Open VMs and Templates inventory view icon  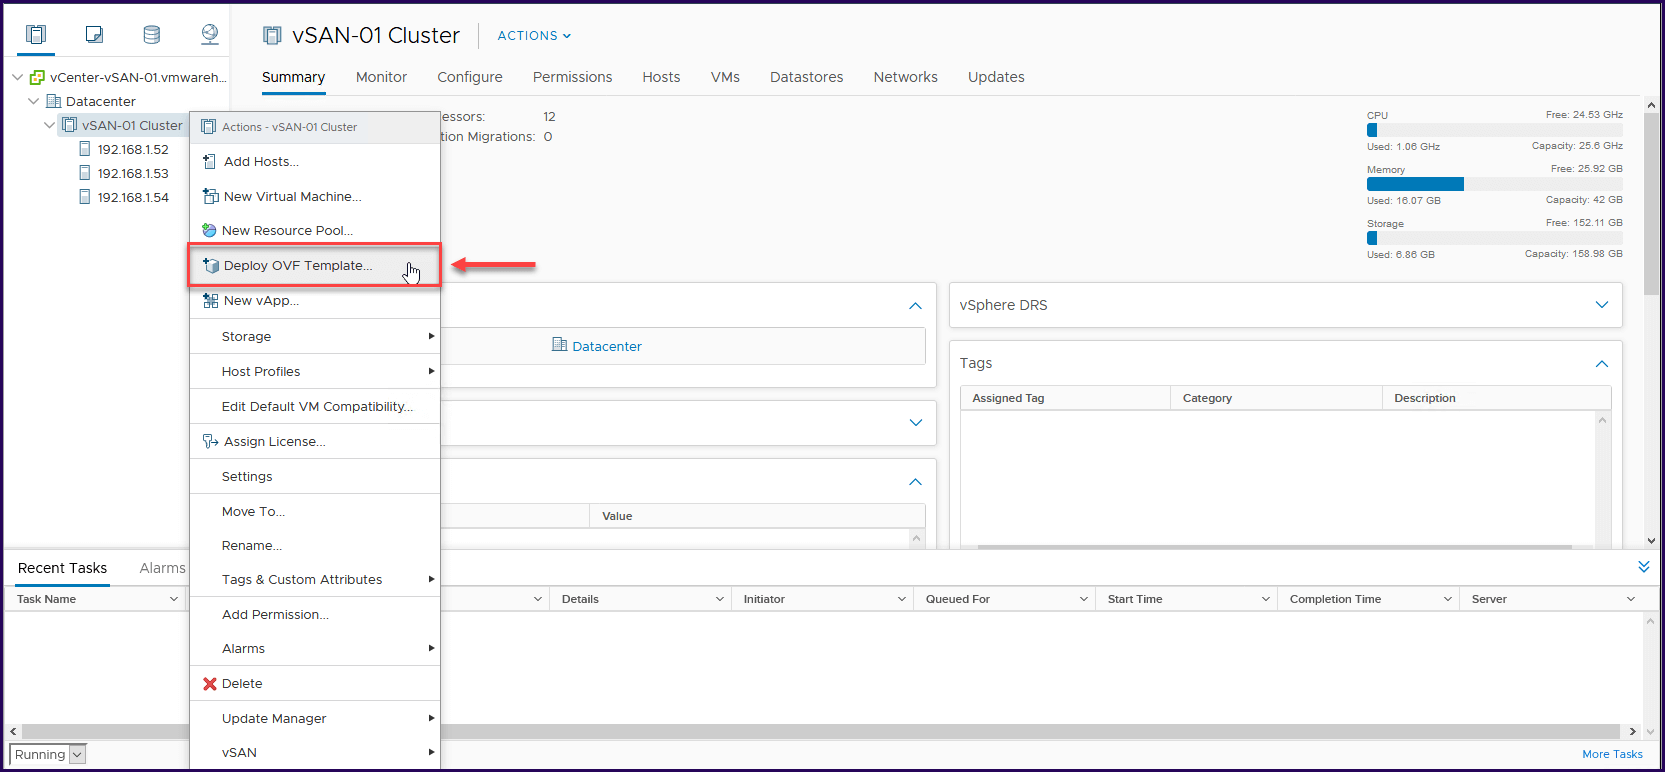94,35
